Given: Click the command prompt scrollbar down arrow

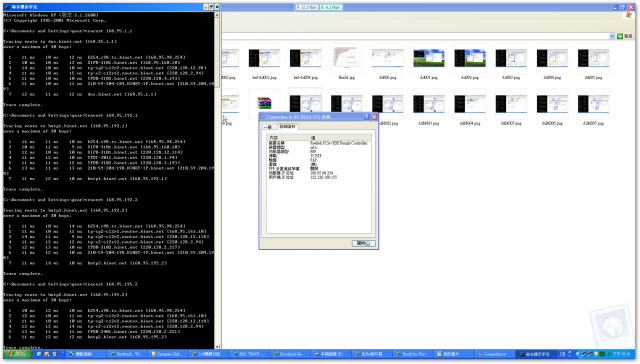Looking at the screenshot, I should 217,346.
